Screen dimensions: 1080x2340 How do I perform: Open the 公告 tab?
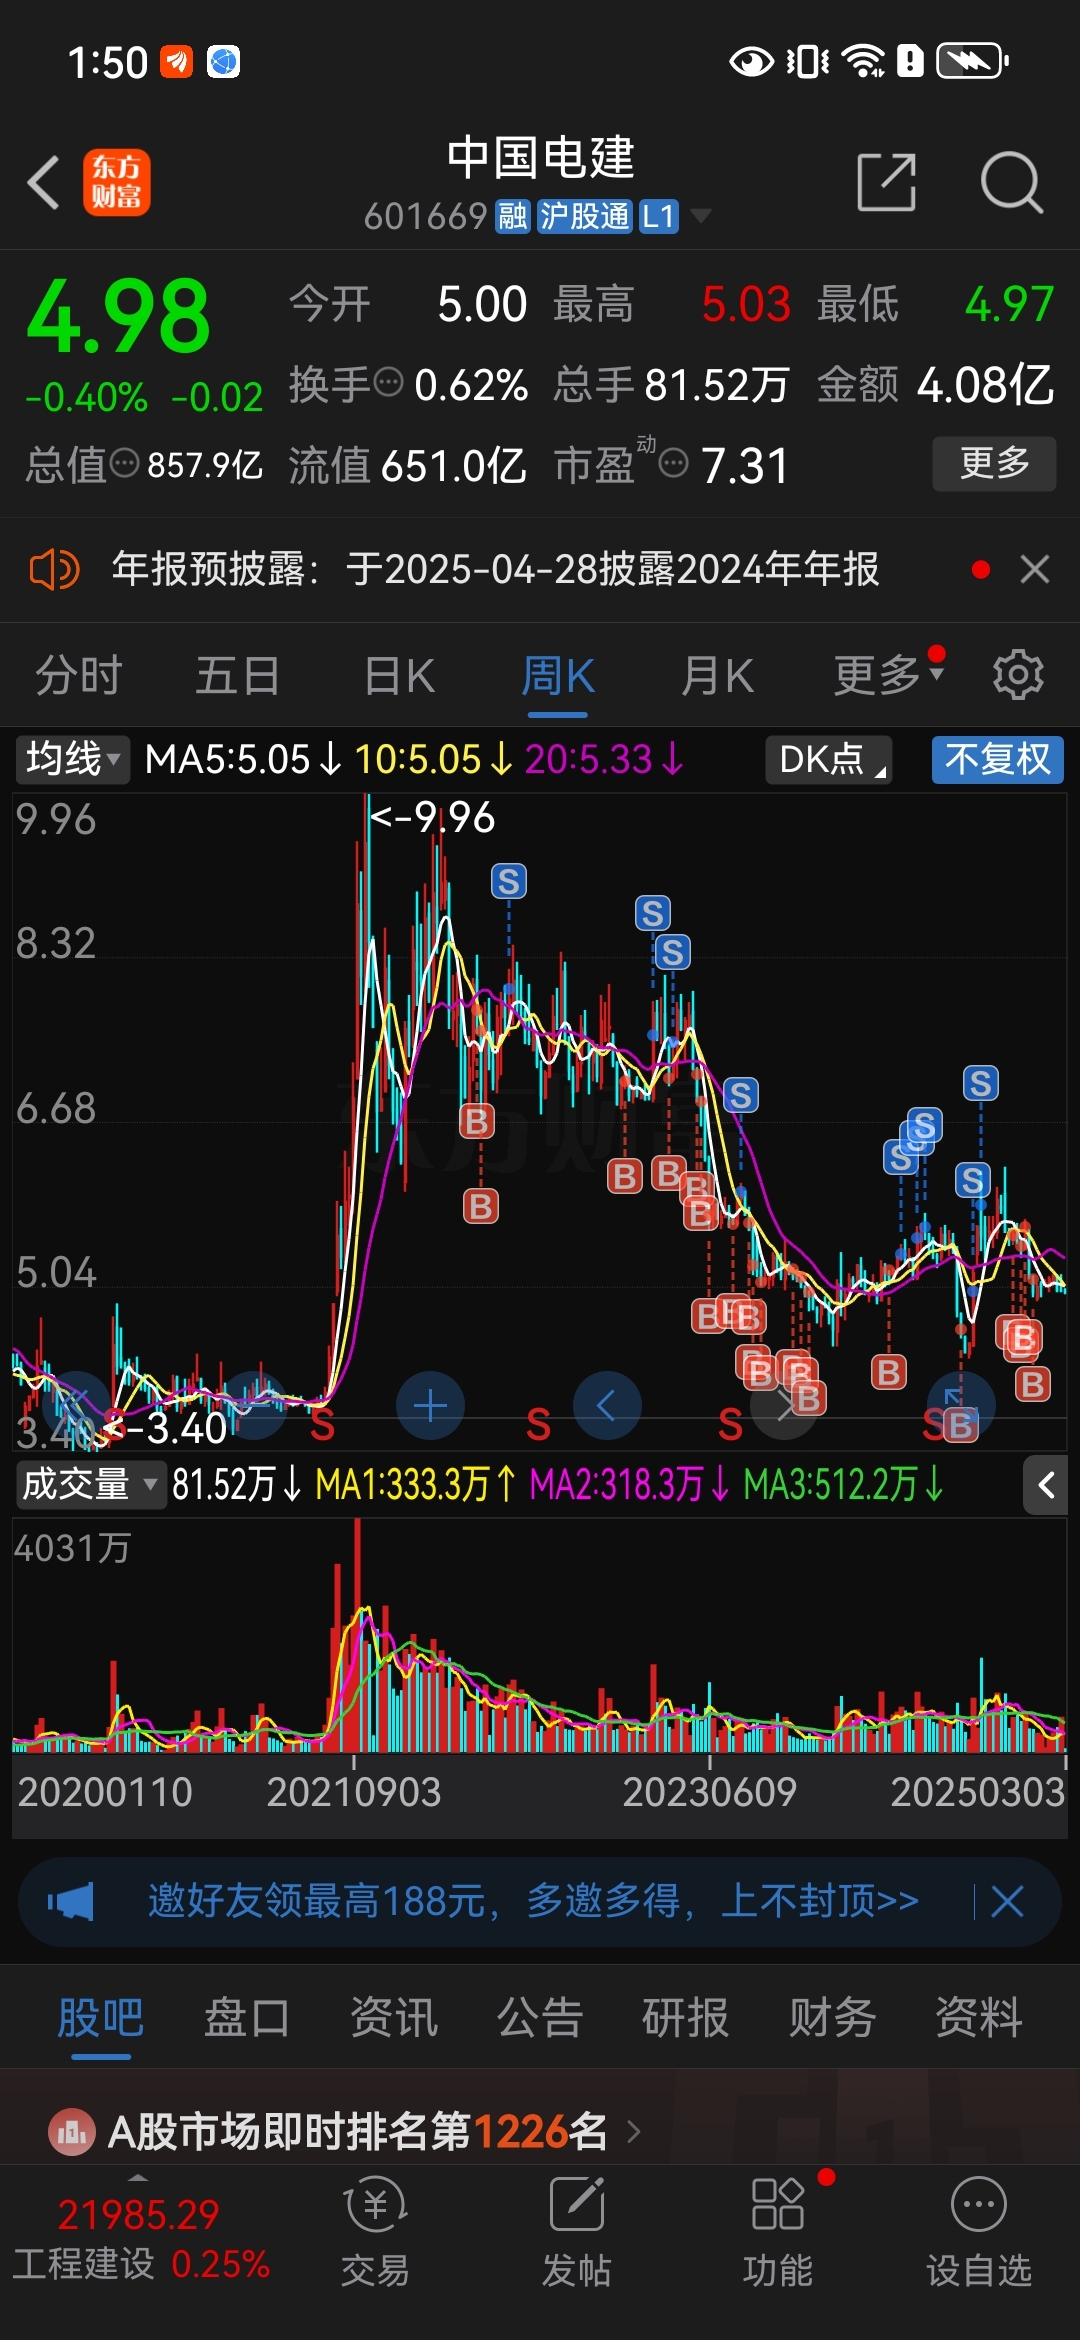click(540, 2017)
